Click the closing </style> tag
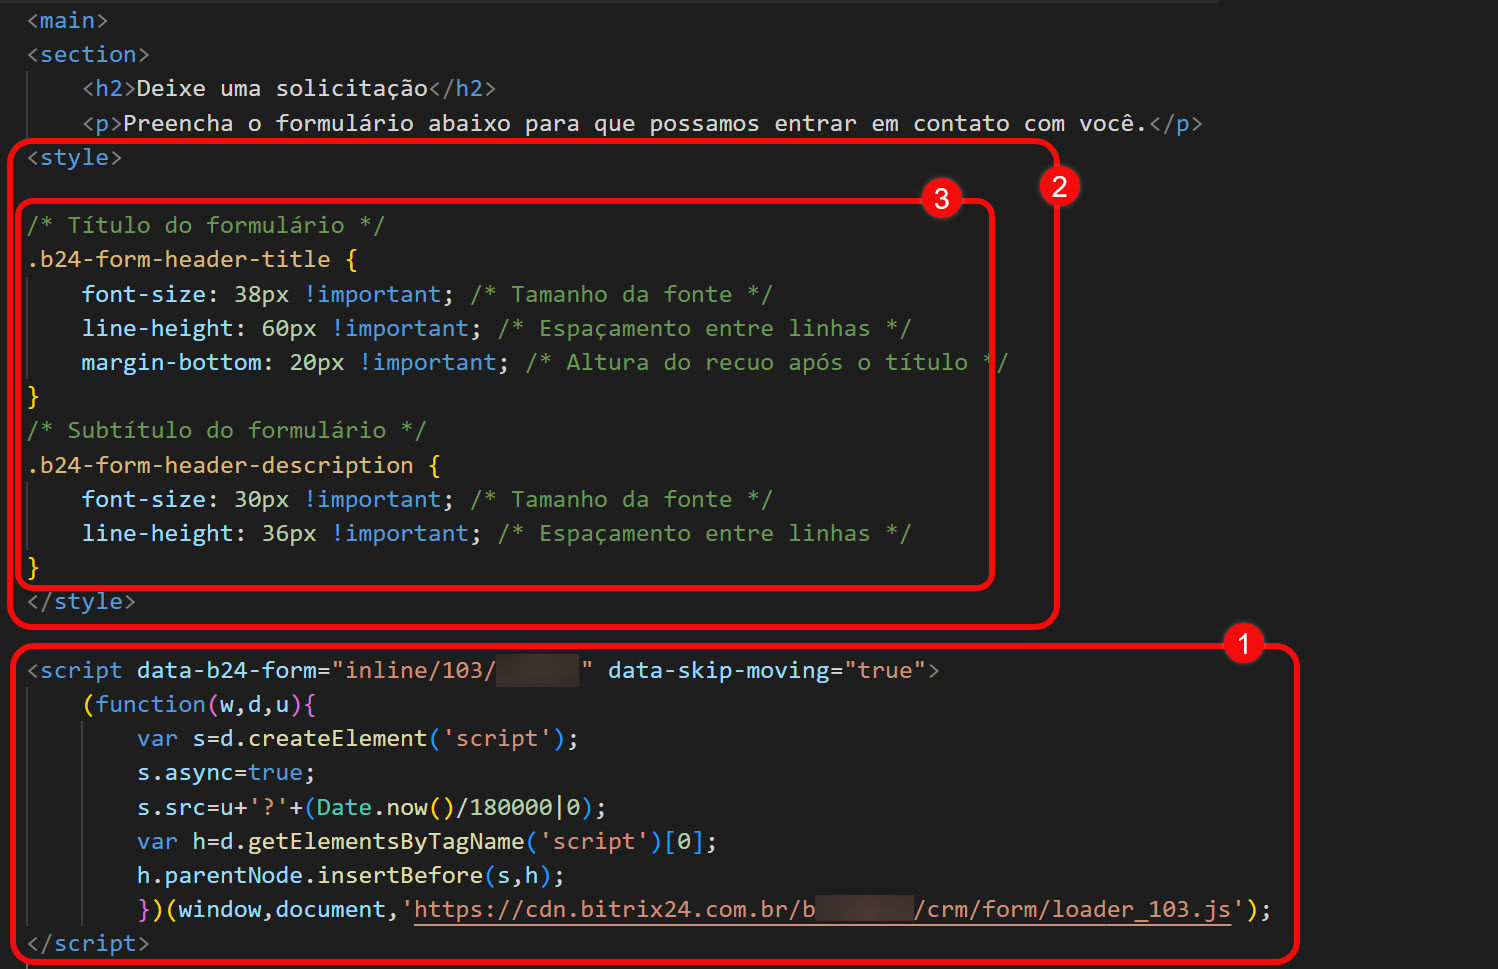Screen dimensions: 1498x969 tap(81, 602)
